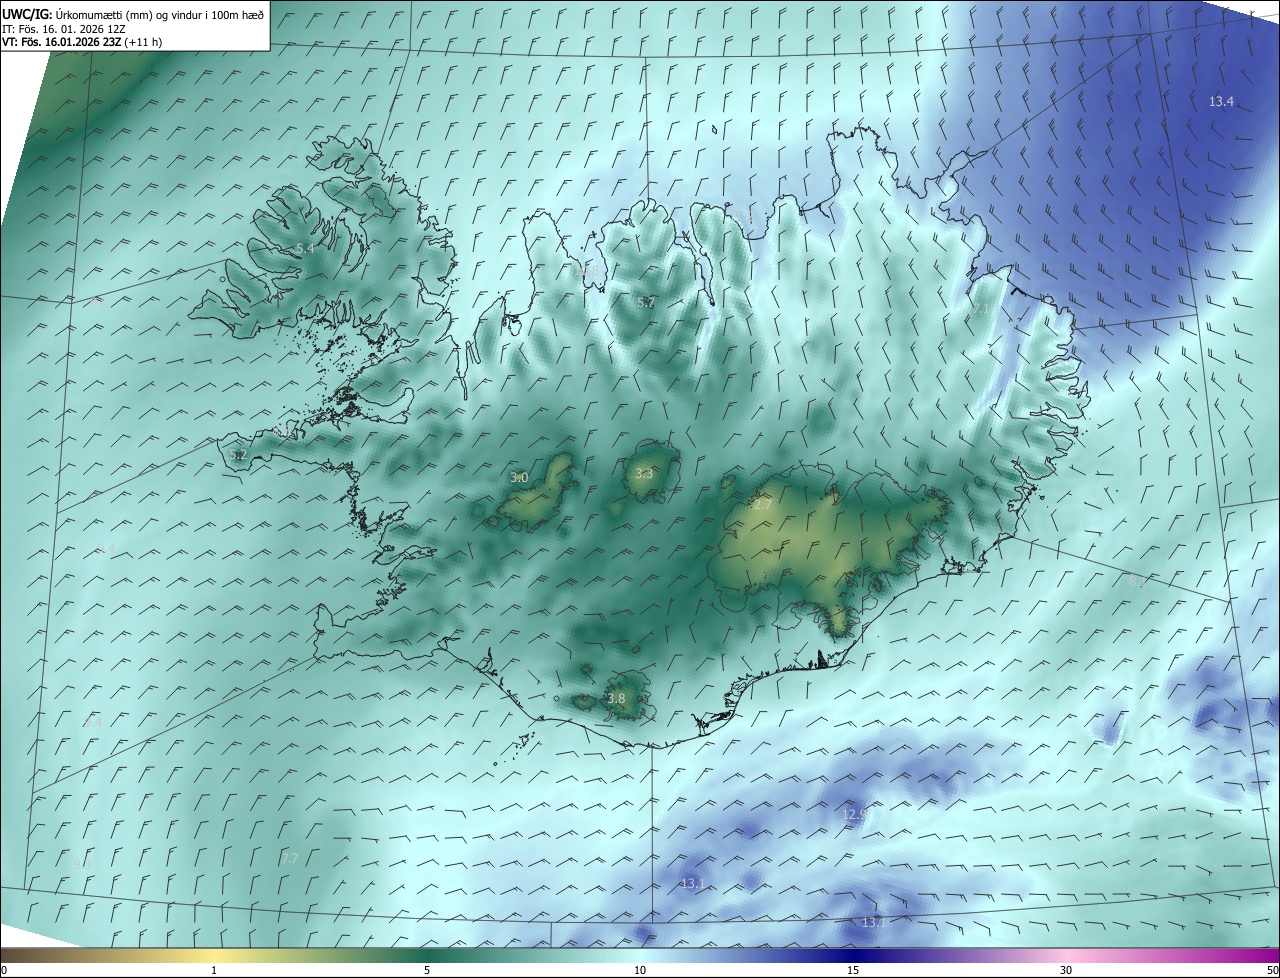Click the color scale tick labelled 5
The image size is (1280, 978).
click(x=427, y=970)
